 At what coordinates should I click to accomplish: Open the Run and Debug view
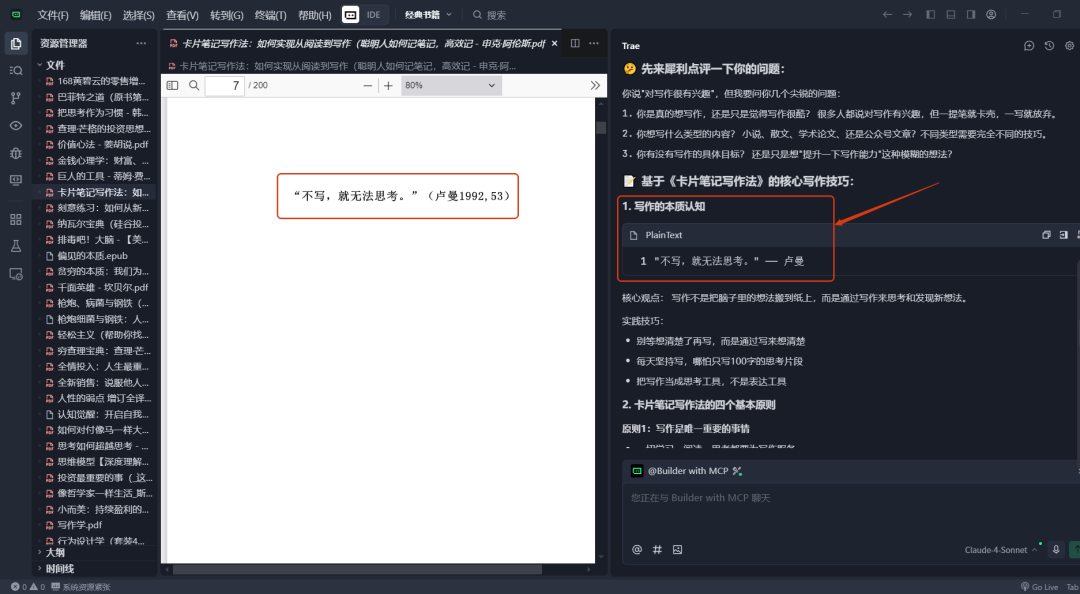[15, 153]
